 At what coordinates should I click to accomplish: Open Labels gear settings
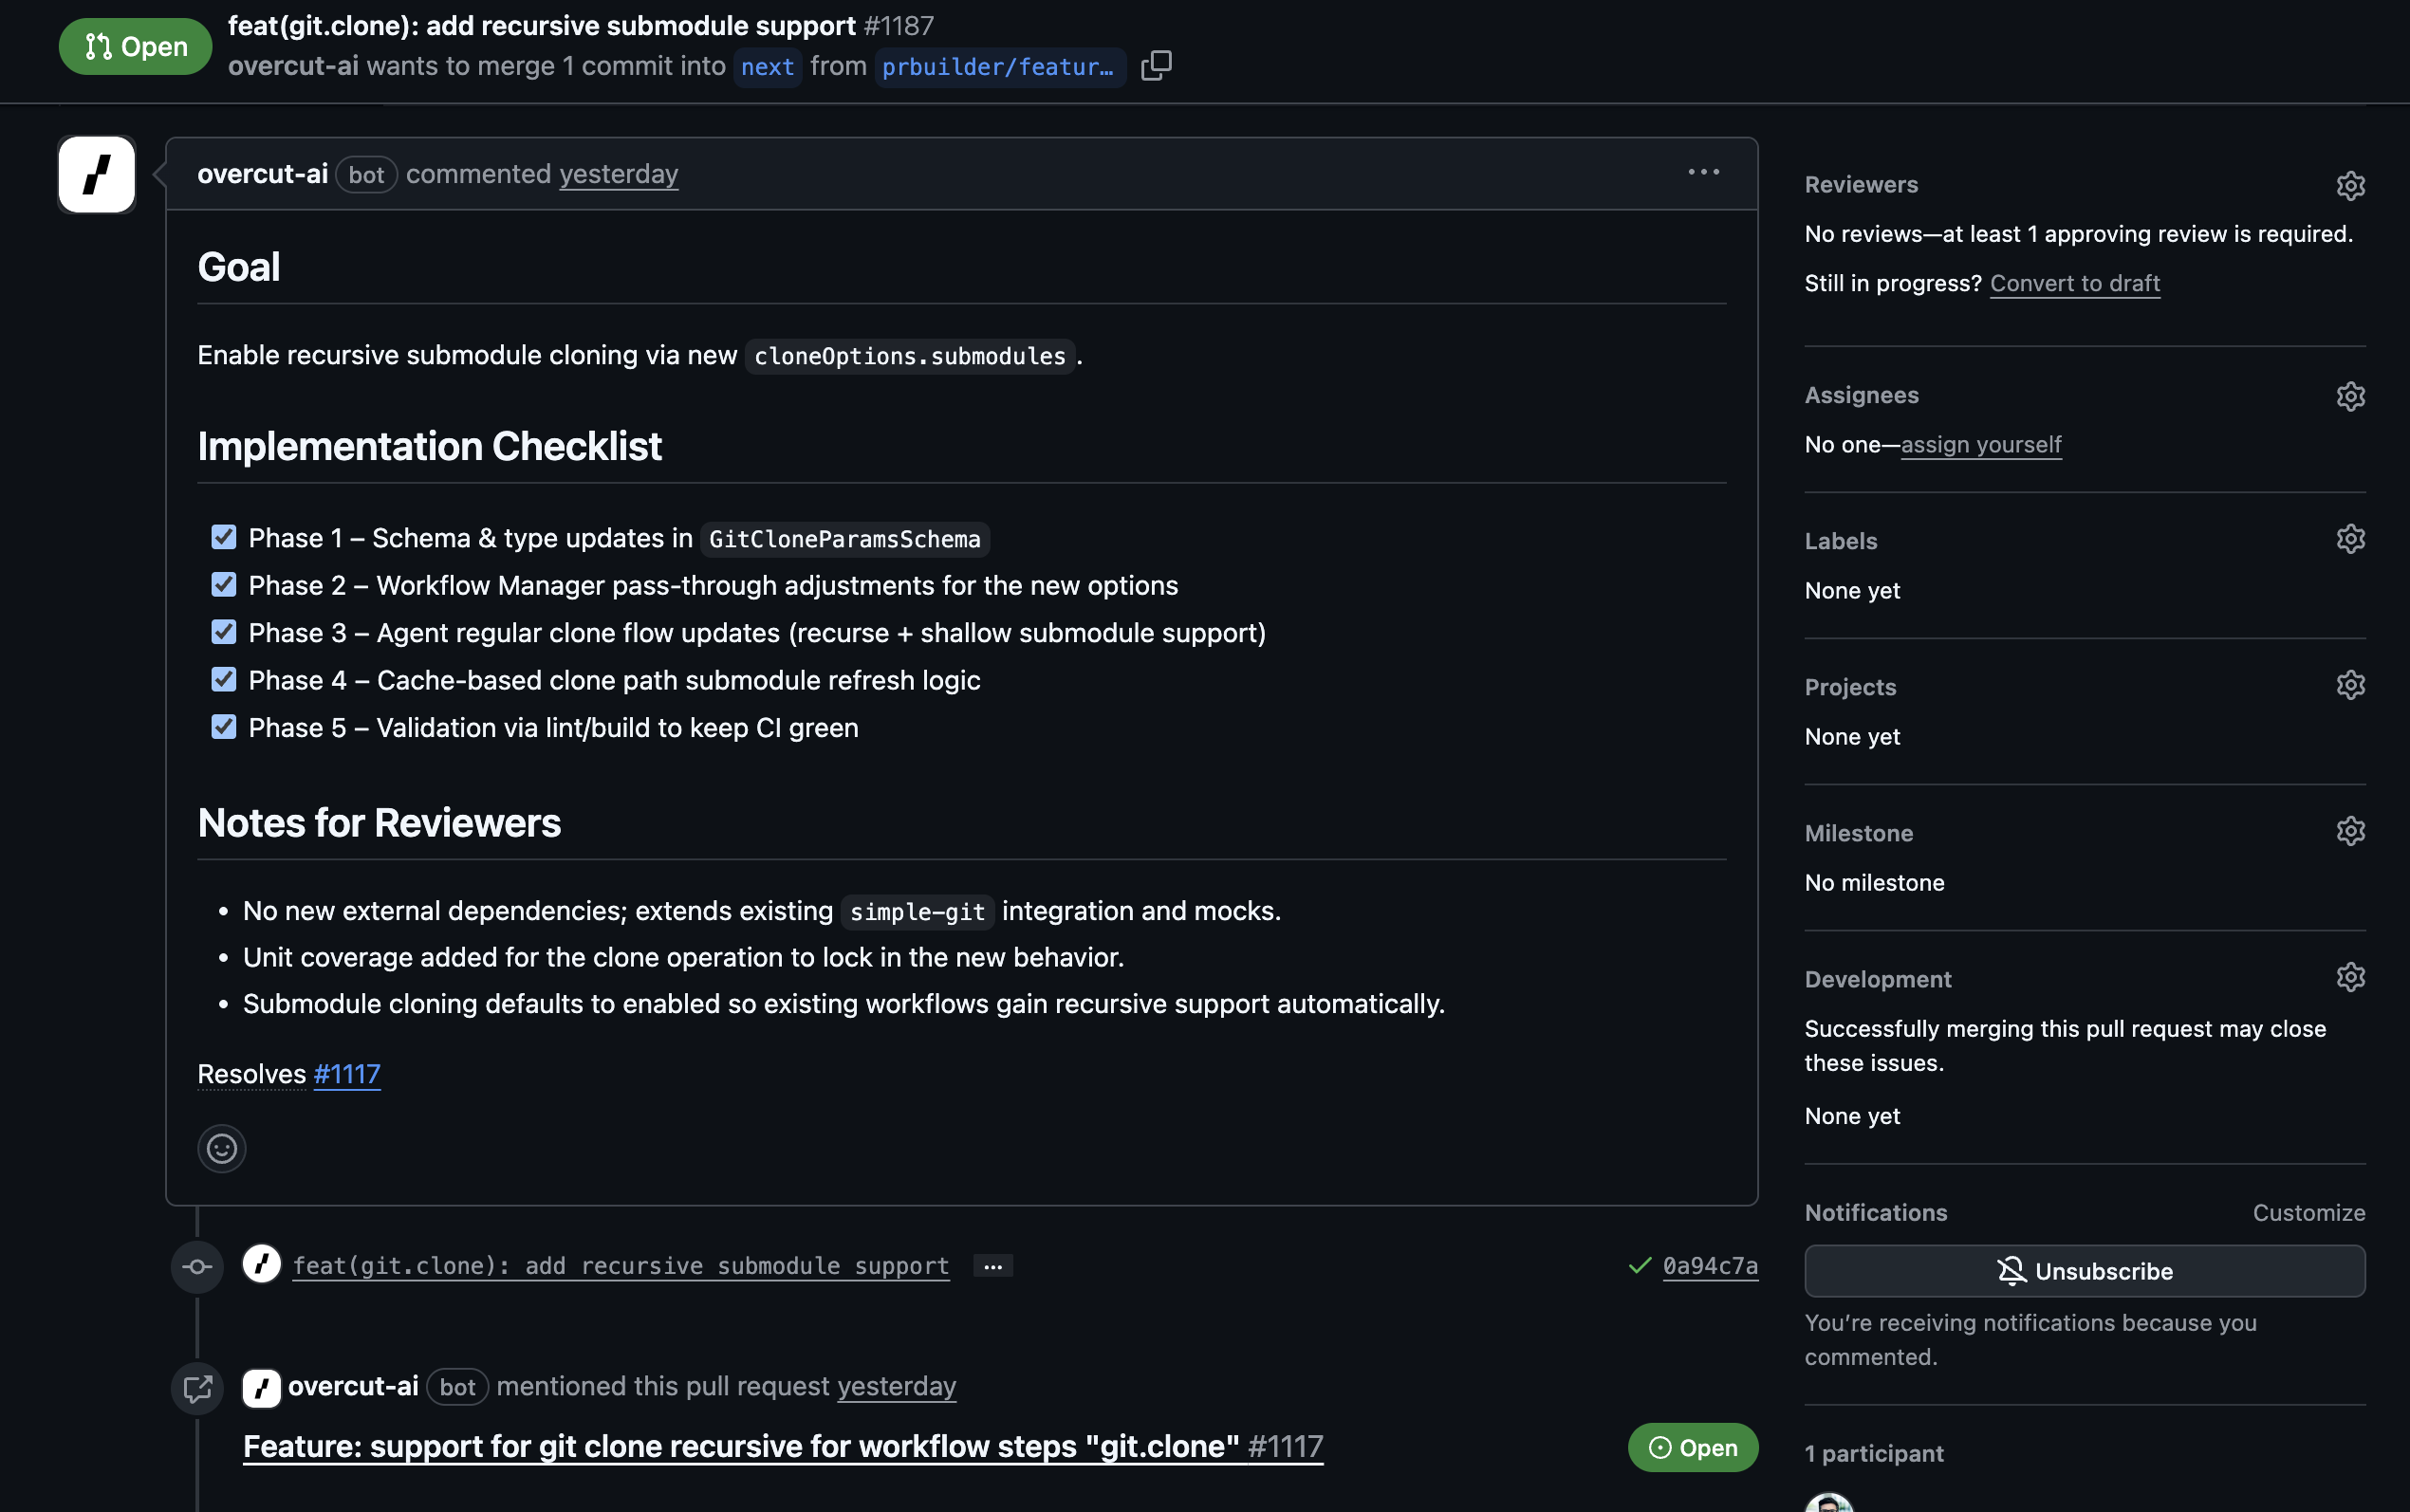tap(2350, 540)
